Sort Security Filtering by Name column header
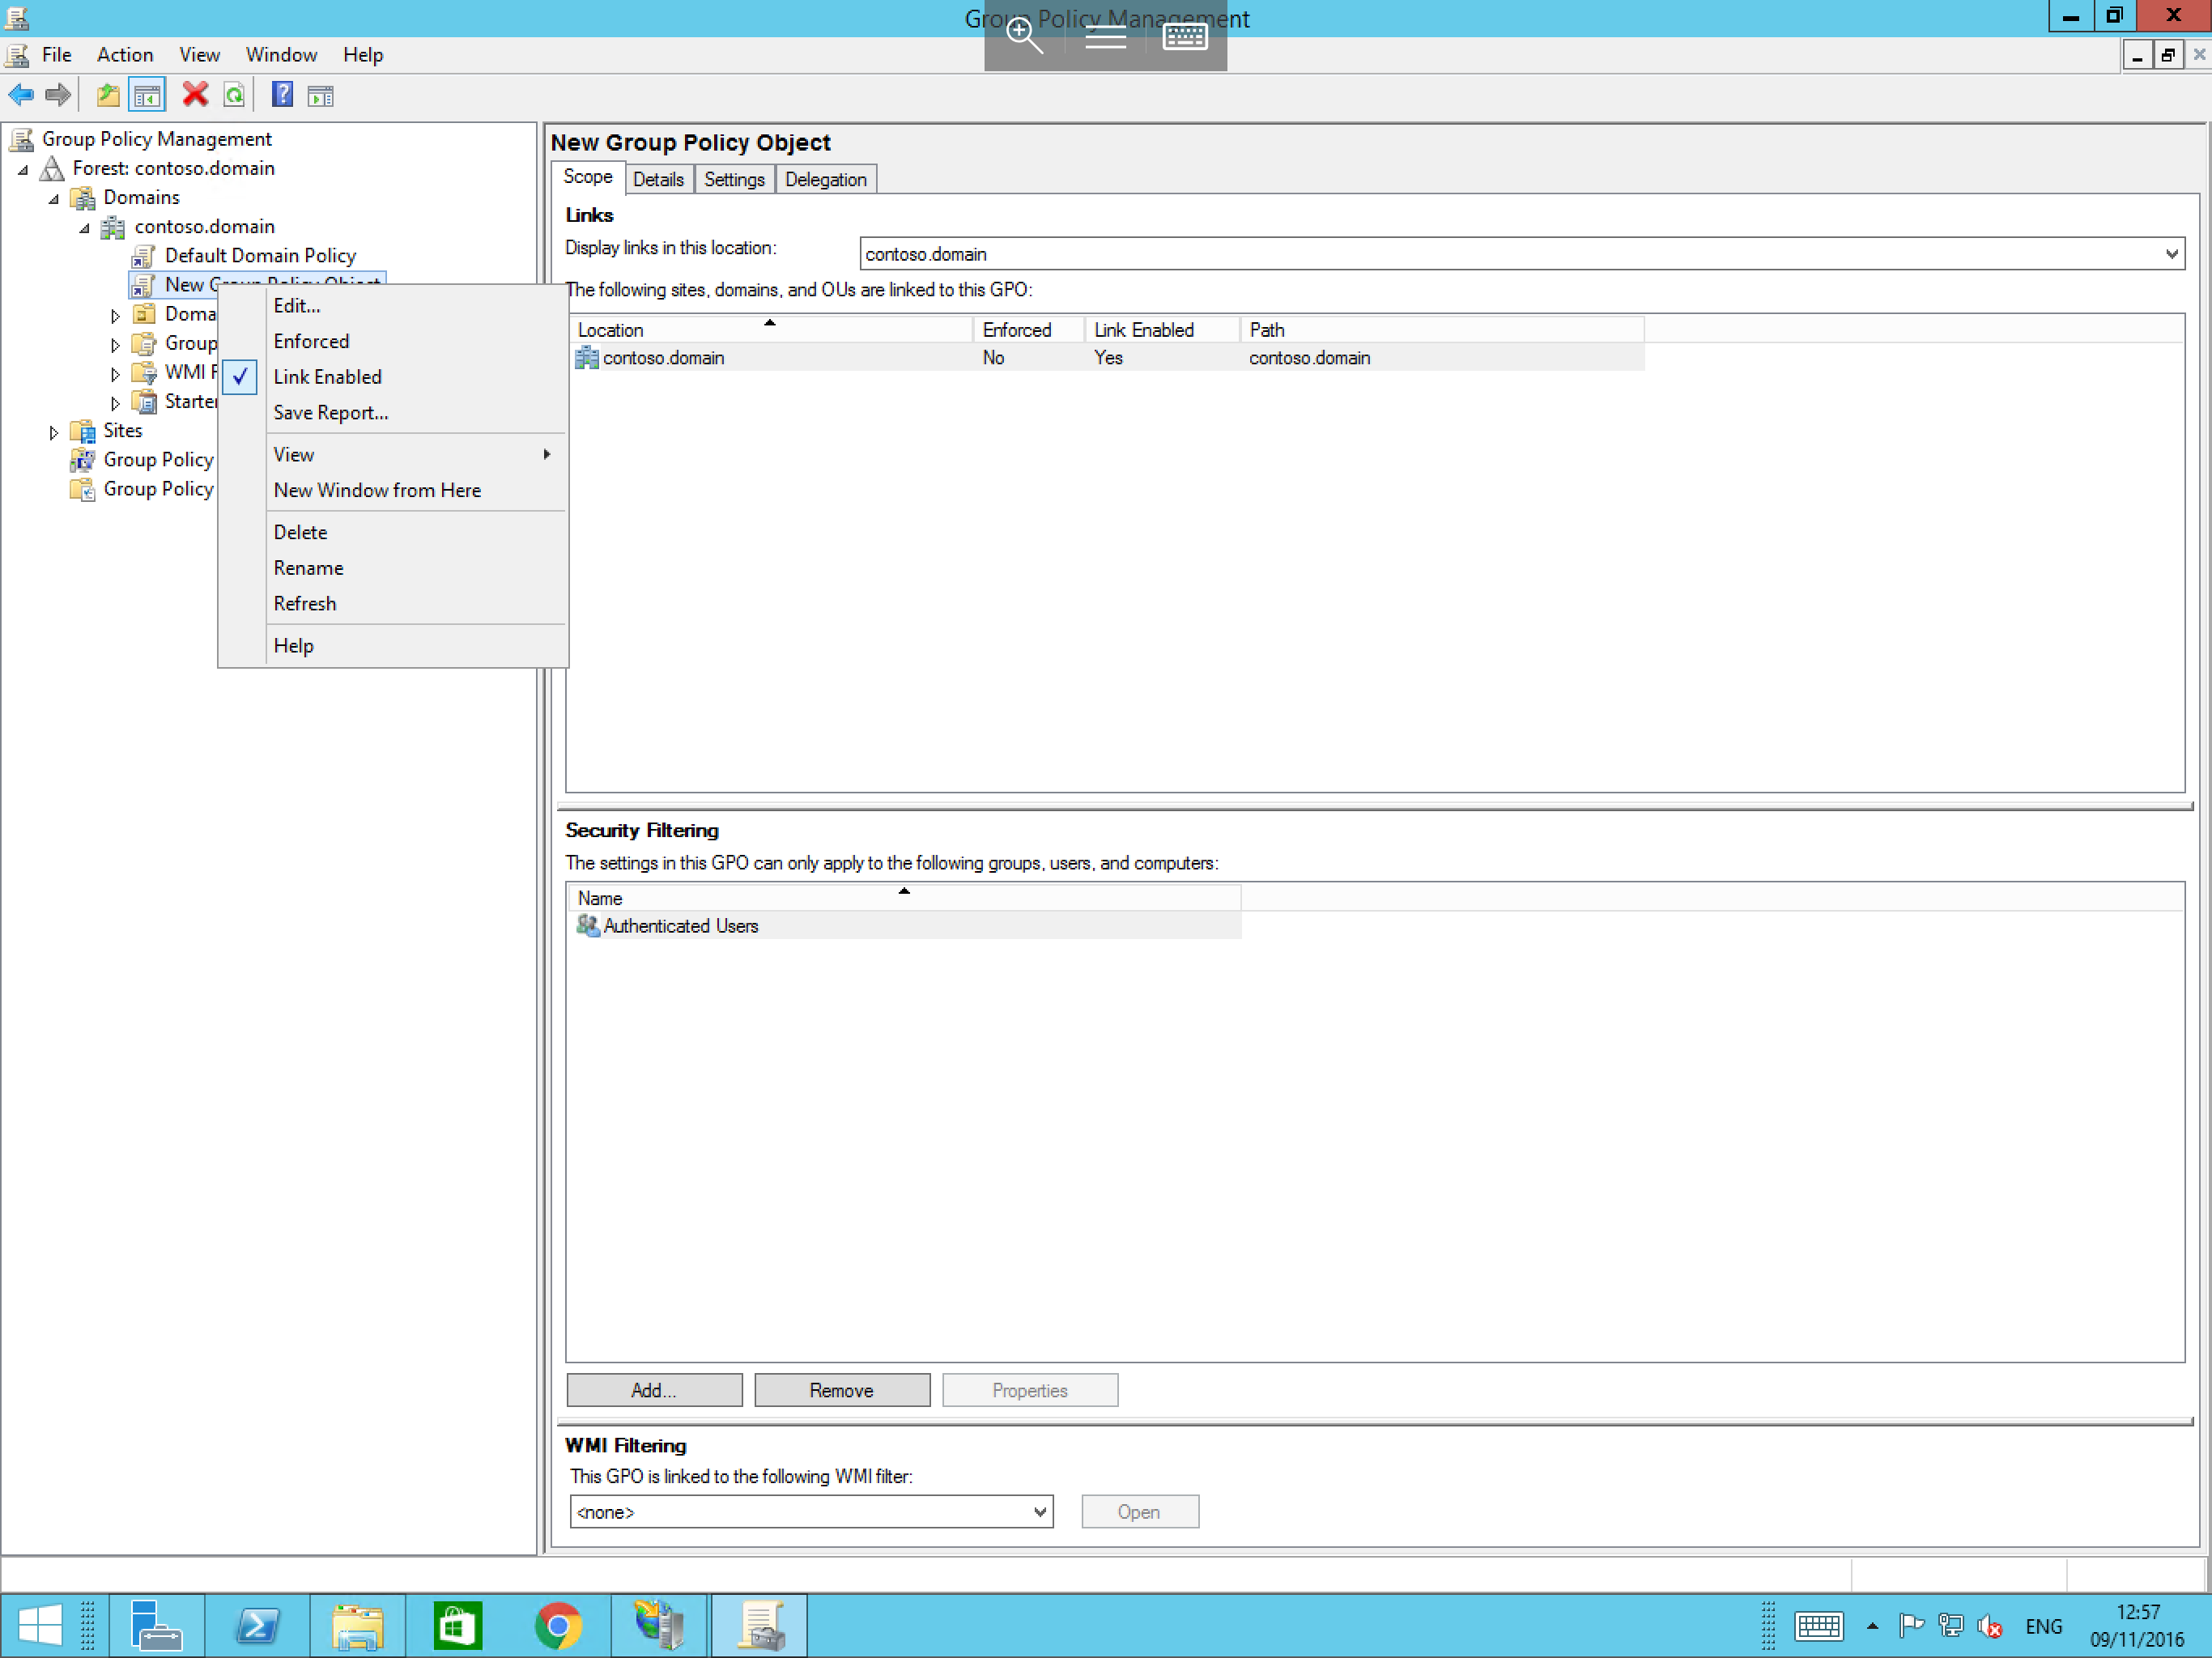The image size is (2212, 1658). coord(905,897)
